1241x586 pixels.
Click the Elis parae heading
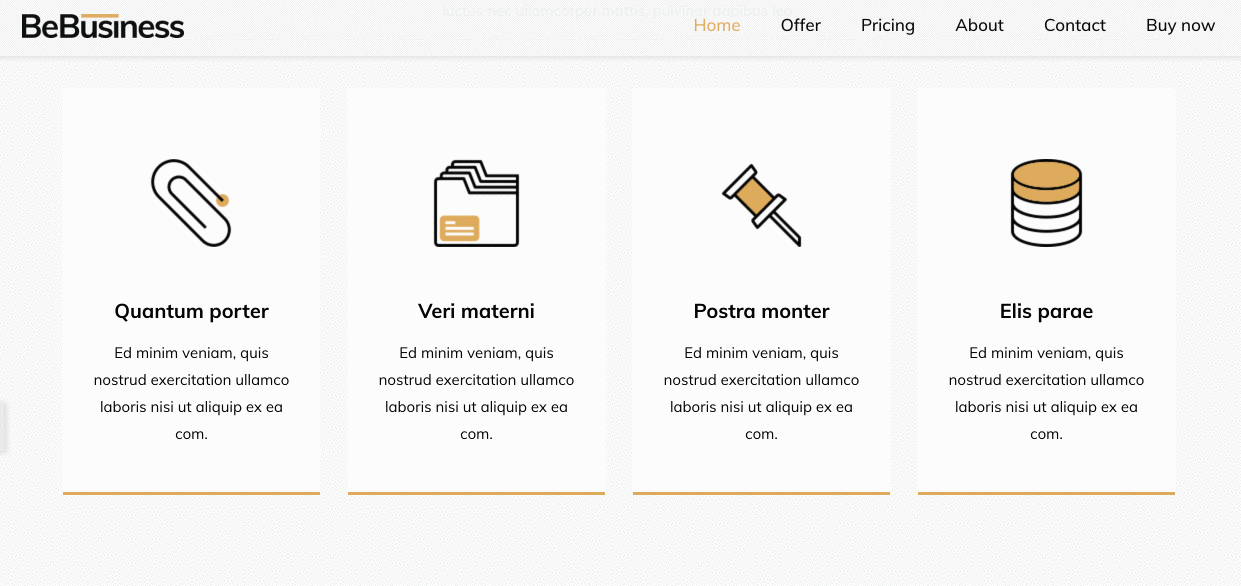(1046, 311)
